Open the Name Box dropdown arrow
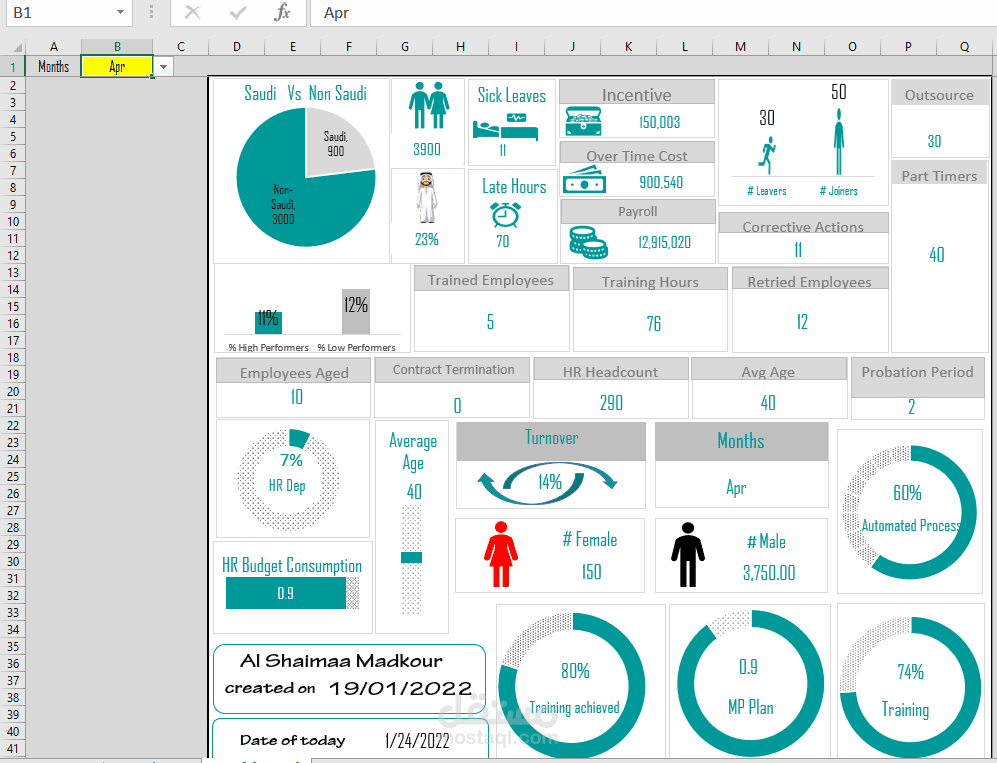Screen dimensions: 997x763 [x=120, y=12]
